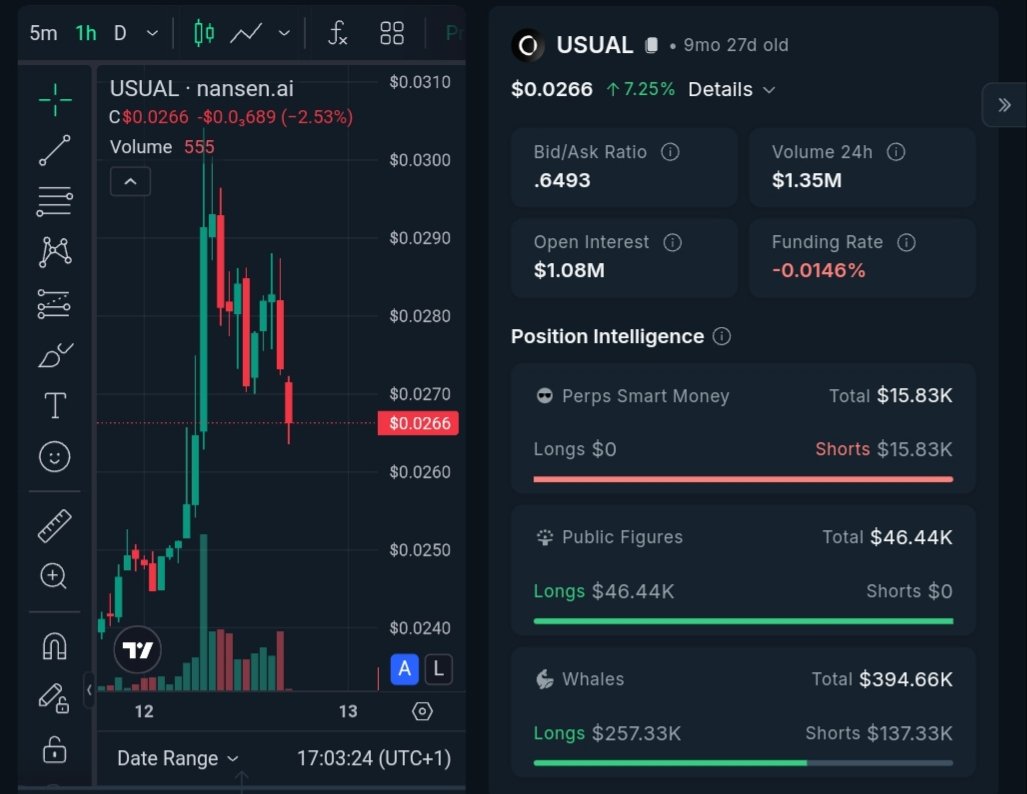Image resolution: width=1027 pixels, height=794 pixels.
Task: Select the trend line drawing tool
Action: [x=55, y=150]
